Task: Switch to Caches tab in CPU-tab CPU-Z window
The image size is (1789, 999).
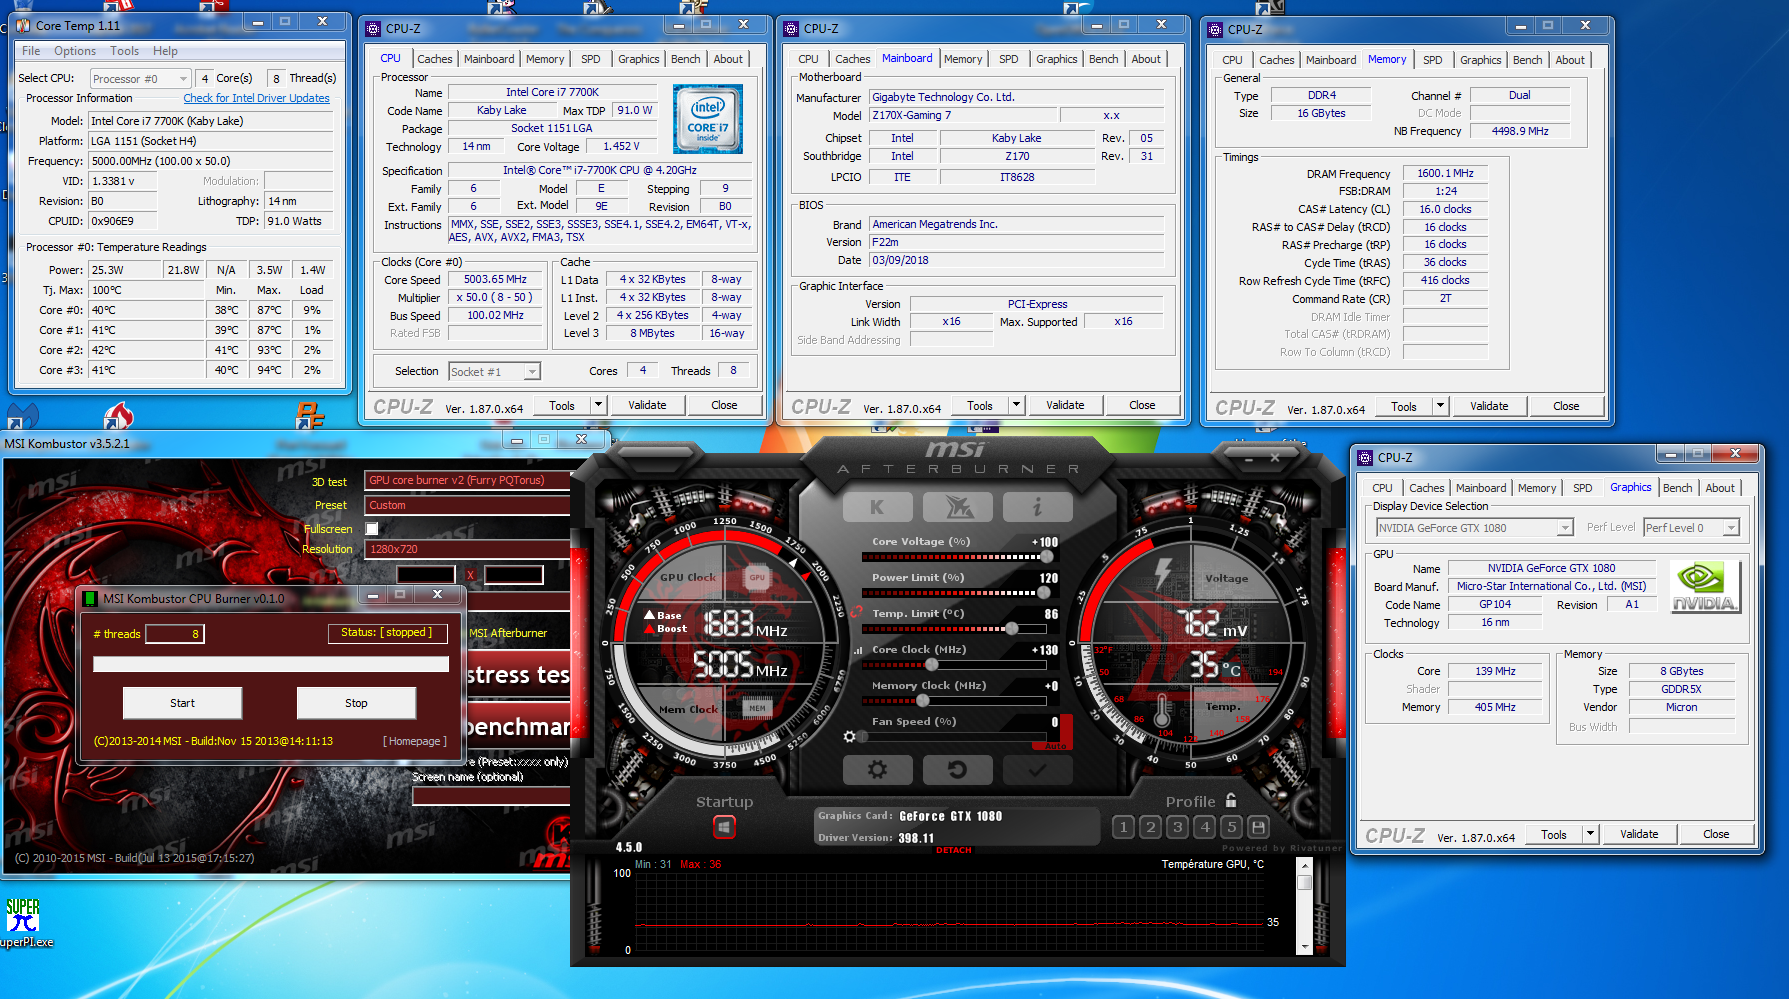Action: [435, 59]
